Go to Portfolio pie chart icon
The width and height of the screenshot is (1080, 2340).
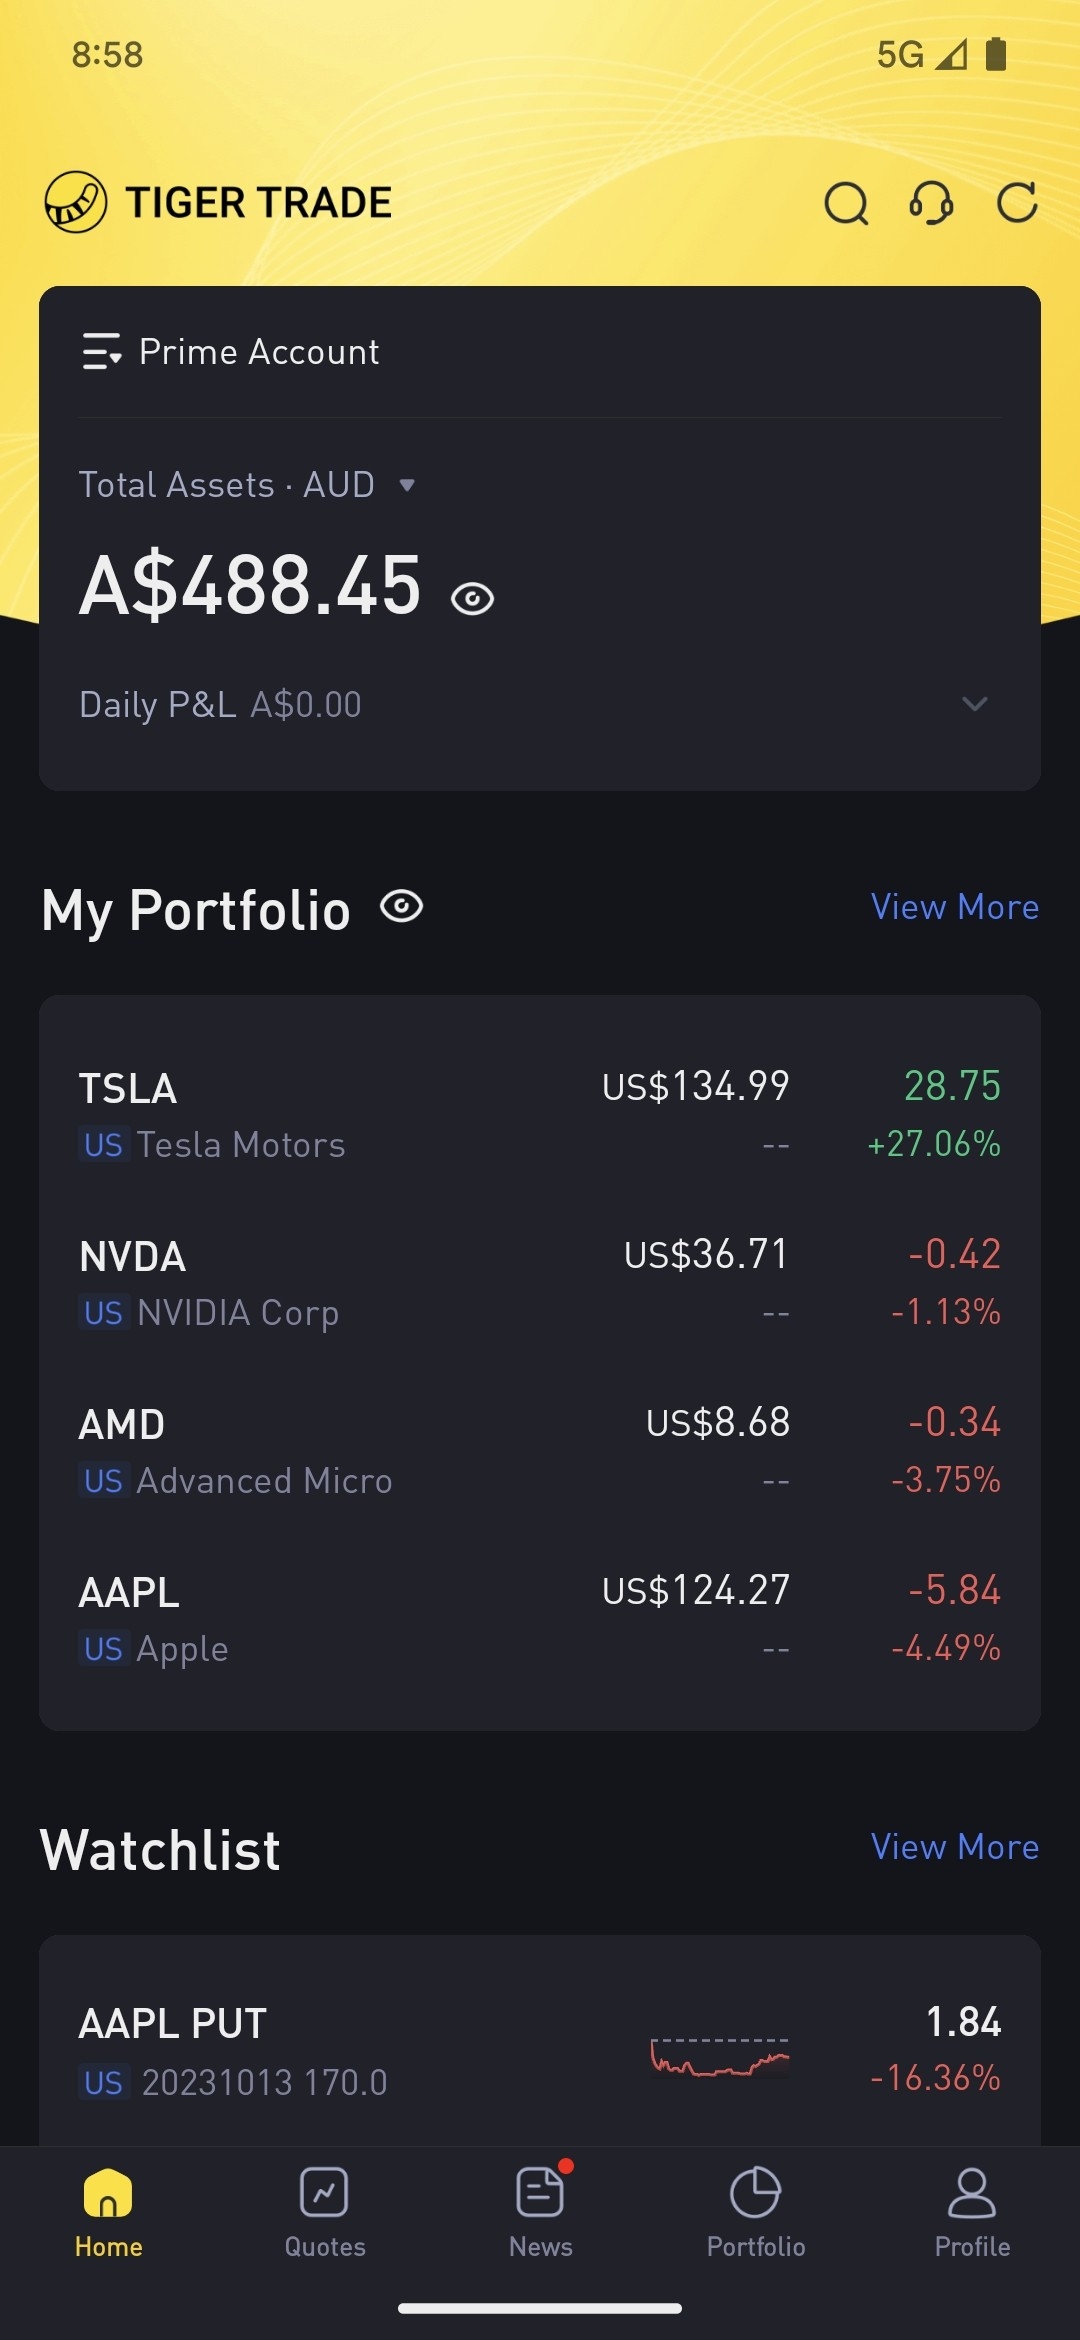[x=755, y=2192]
